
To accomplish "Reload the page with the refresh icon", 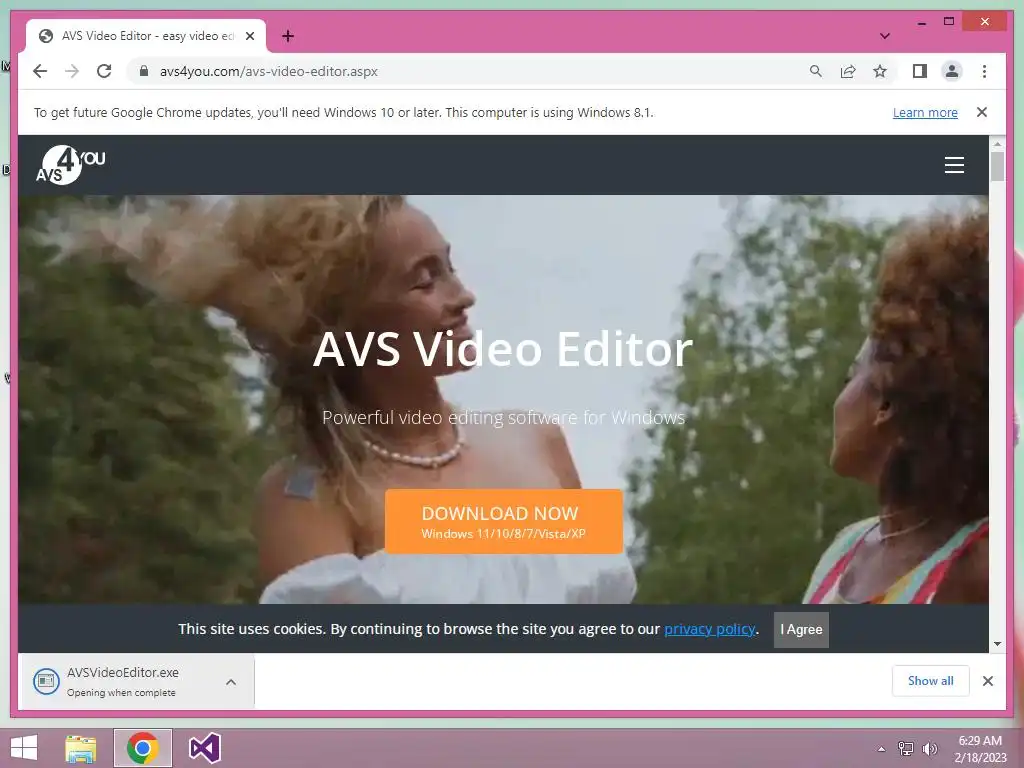I will click(104, 71).
